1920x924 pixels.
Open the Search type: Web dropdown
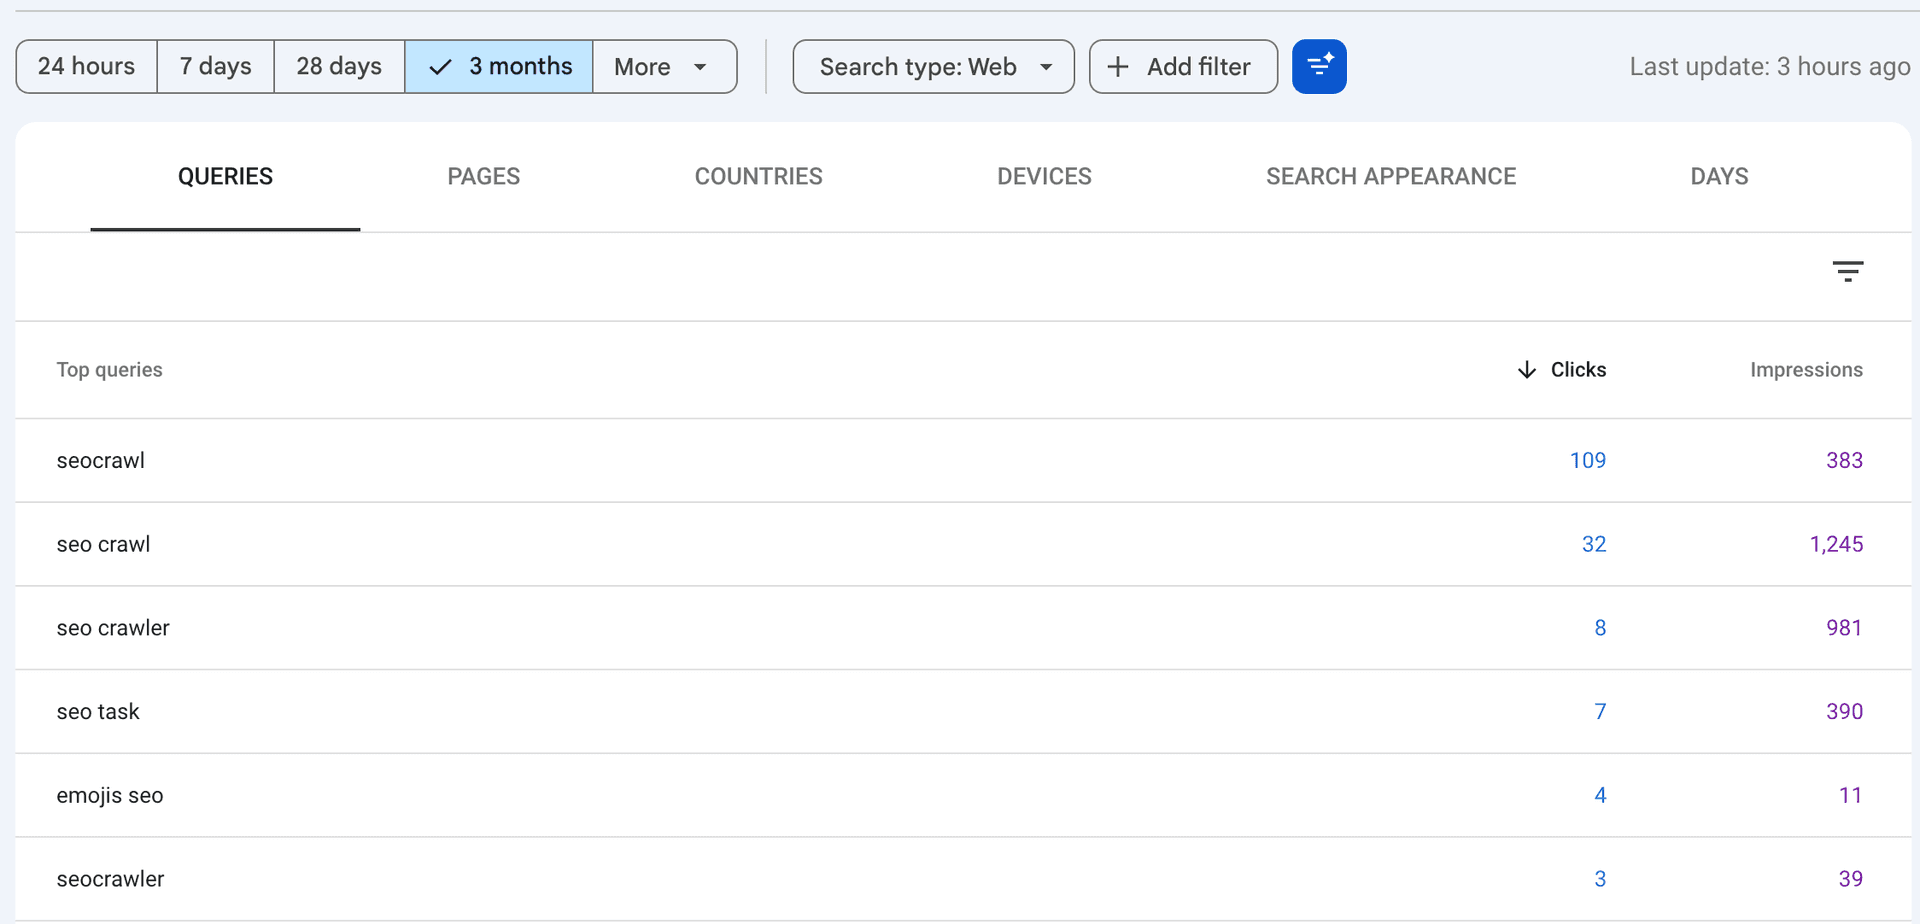(x=934, y=67)
